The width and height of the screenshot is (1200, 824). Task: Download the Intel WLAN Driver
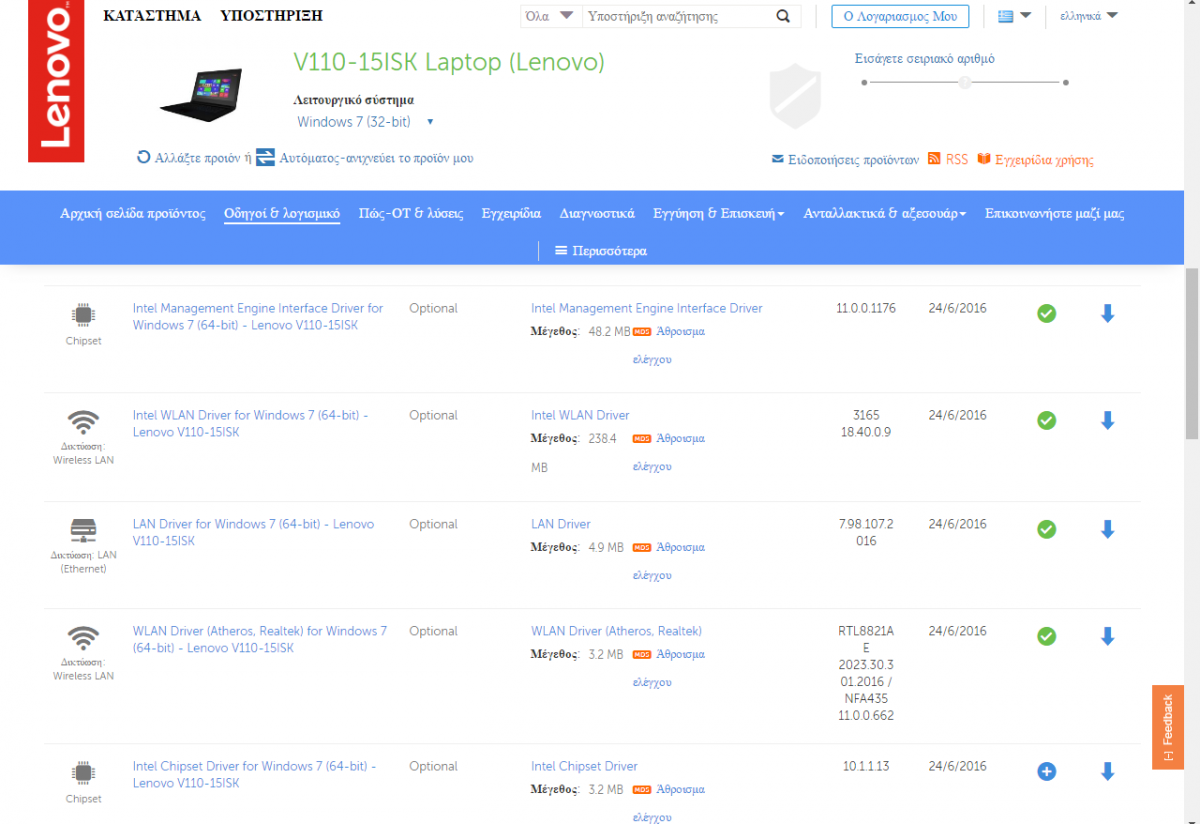coord(1107,421)
